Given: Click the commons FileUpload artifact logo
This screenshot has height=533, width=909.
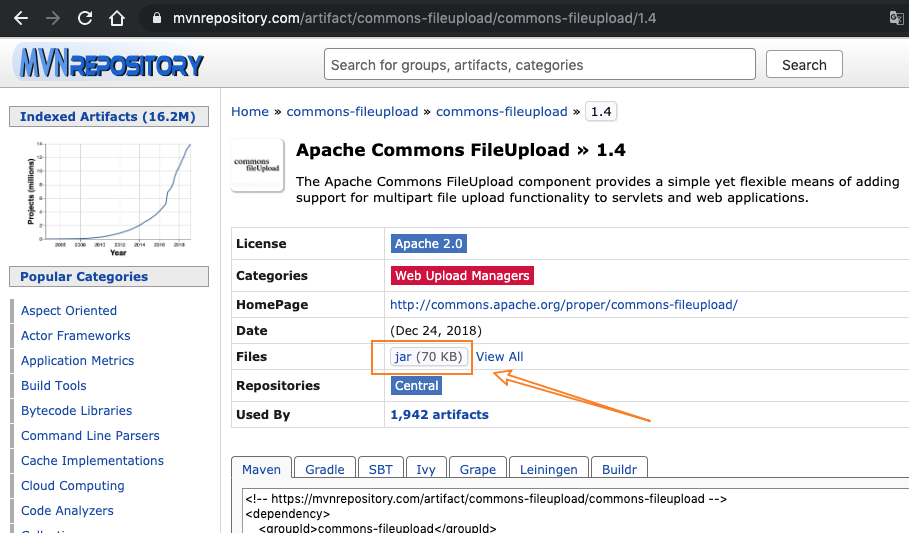Looking at the screenshot, I should coord(257,165).
